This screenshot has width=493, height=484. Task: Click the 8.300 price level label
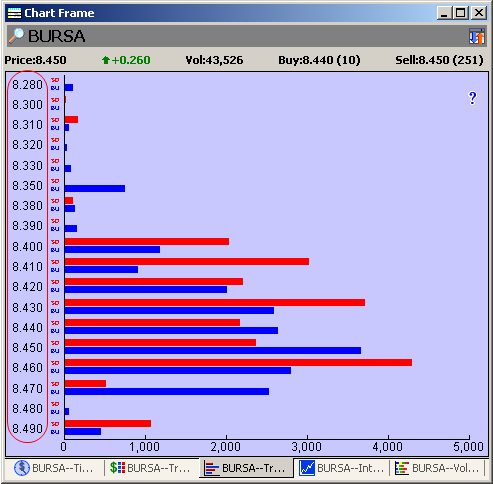coord(27,105)
